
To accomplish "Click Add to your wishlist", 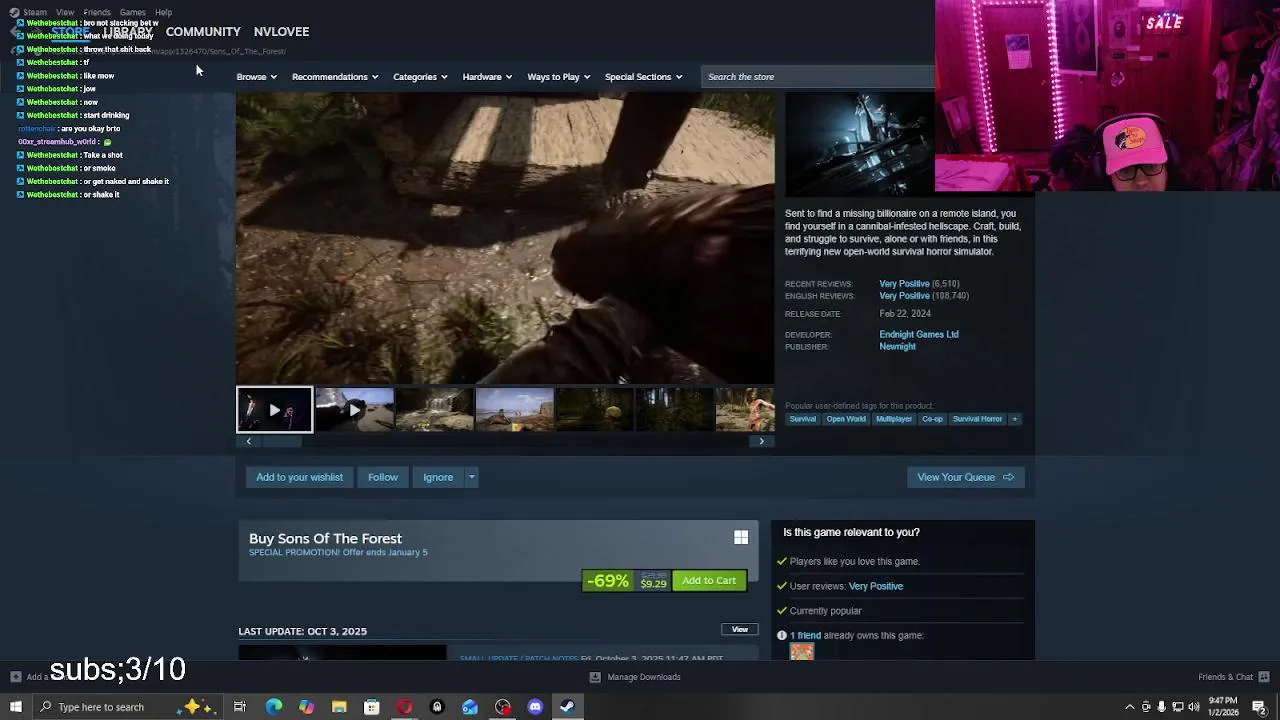I will [299, 477].
